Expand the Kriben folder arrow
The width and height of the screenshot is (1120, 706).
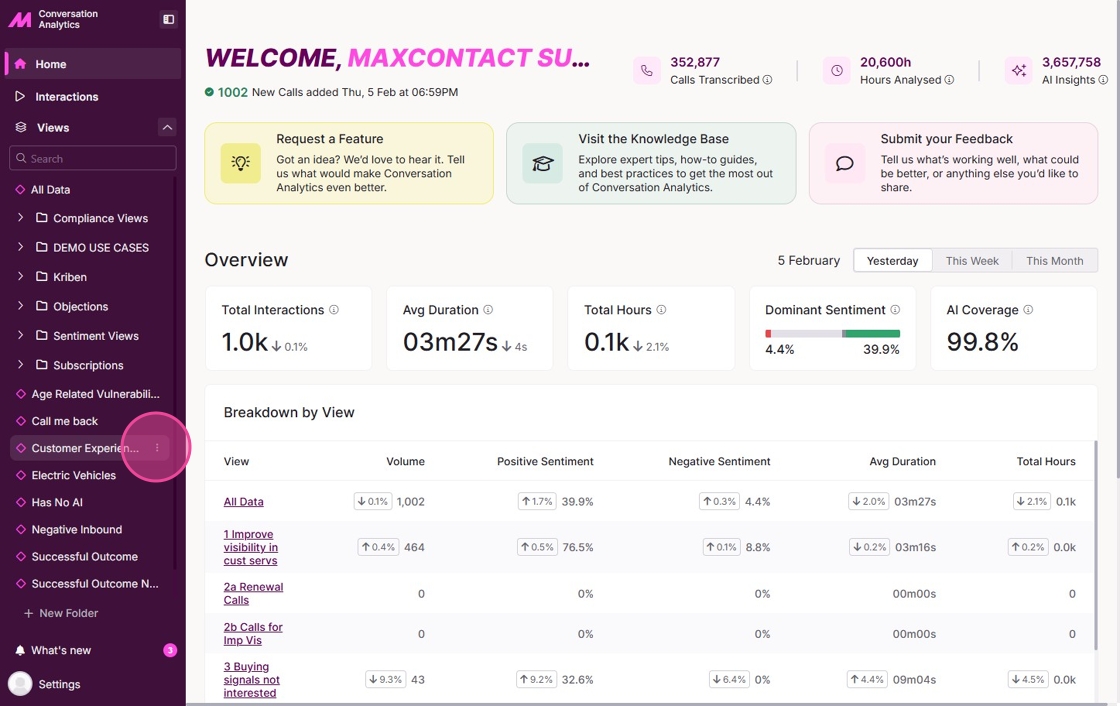(20, 276)
